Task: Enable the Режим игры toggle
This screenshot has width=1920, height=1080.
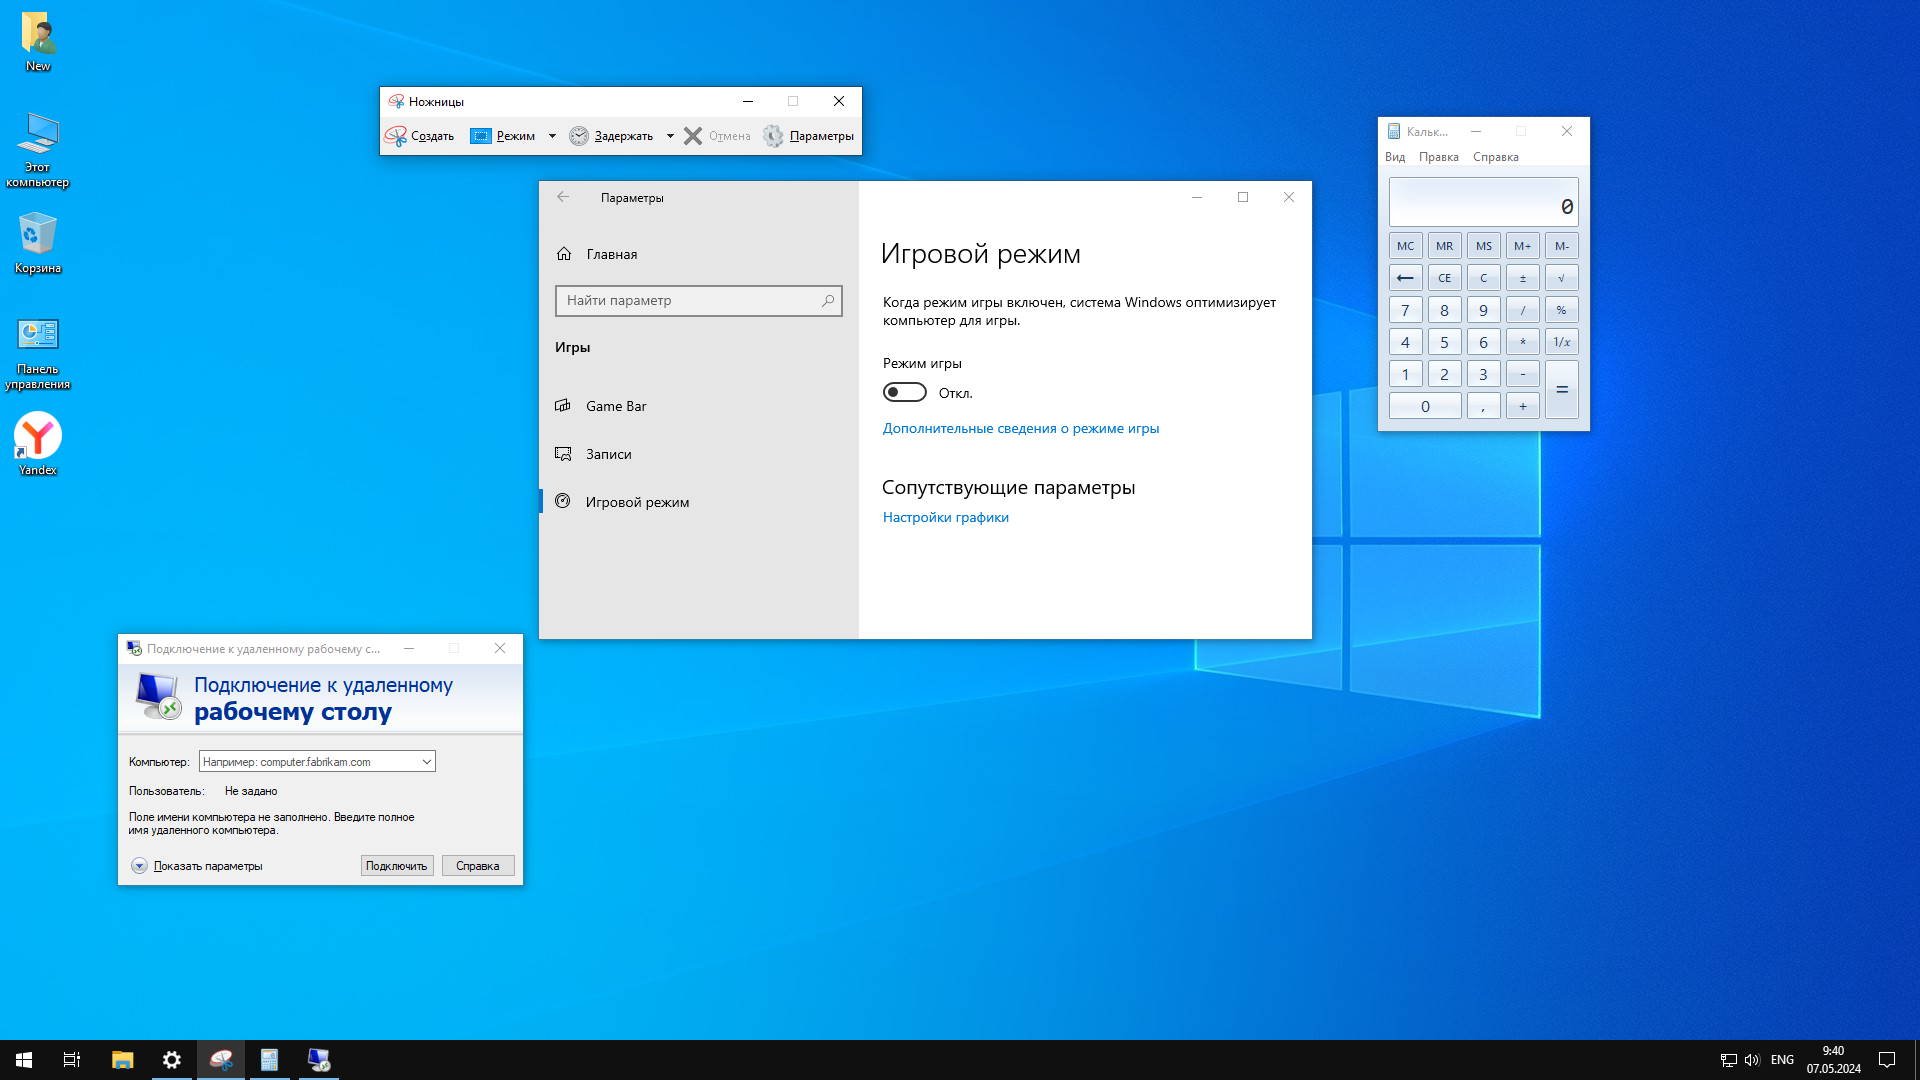Action: tap(904, 393)
